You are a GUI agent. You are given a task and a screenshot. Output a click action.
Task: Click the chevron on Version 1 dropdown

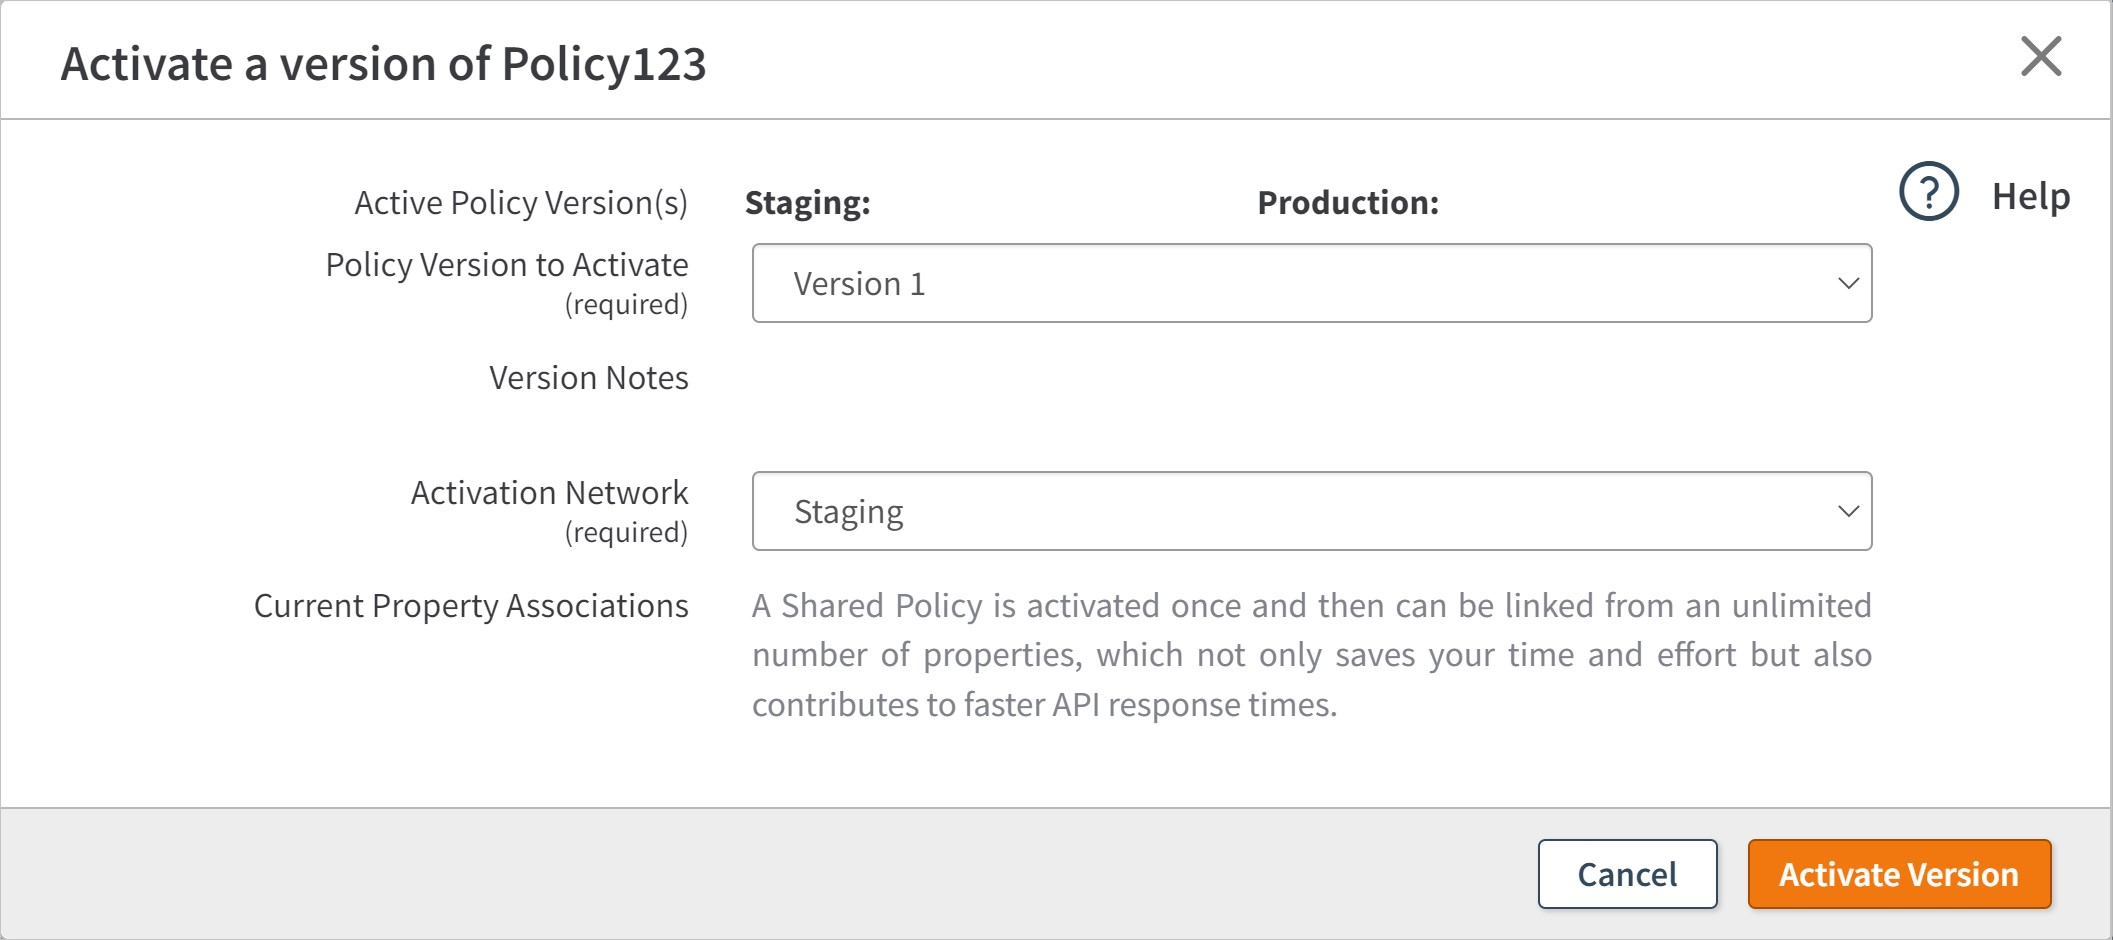pyautogui.click(x=1848, y=283)
